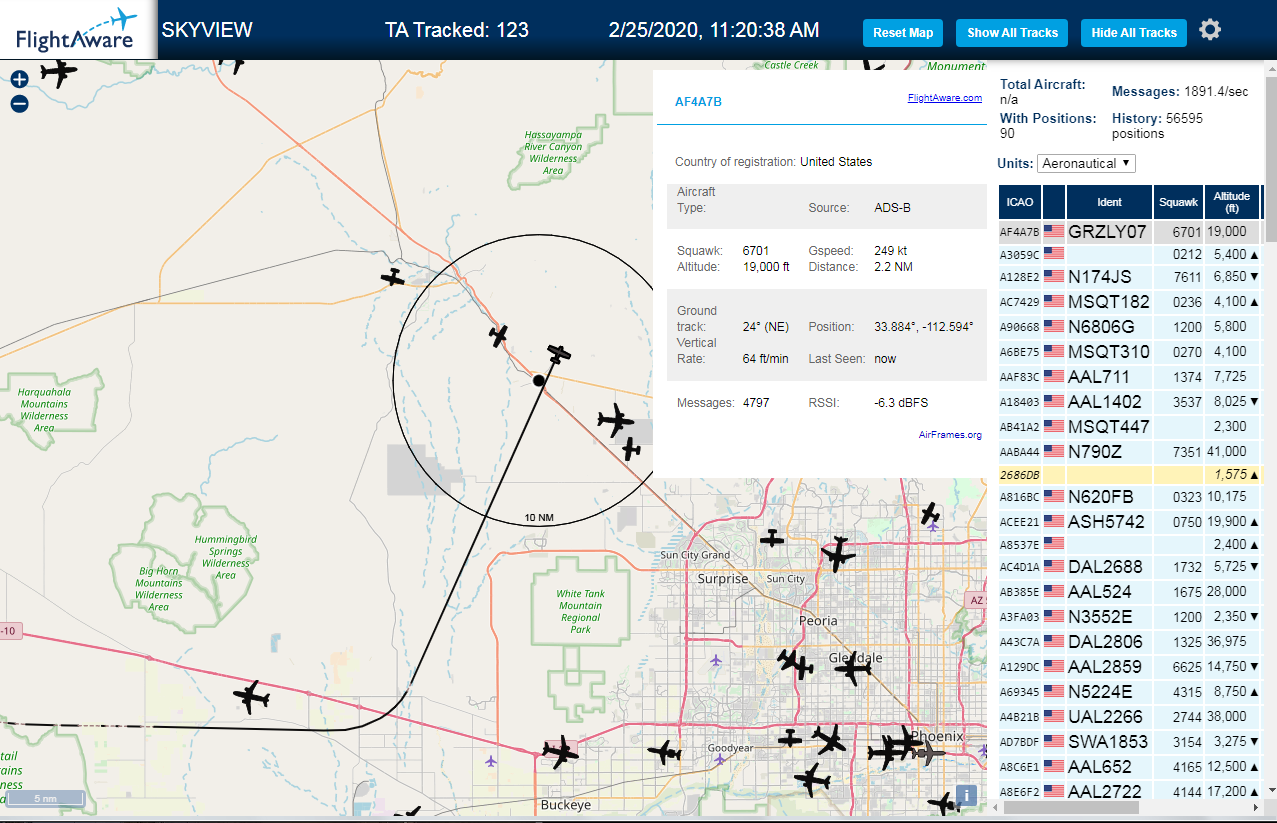Select N5224E row

coord(1130,691)
